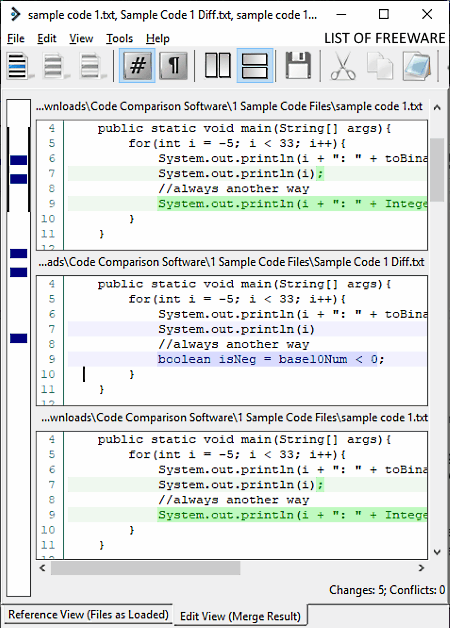Click the scissors Cut icon

[x=344, y=66]
